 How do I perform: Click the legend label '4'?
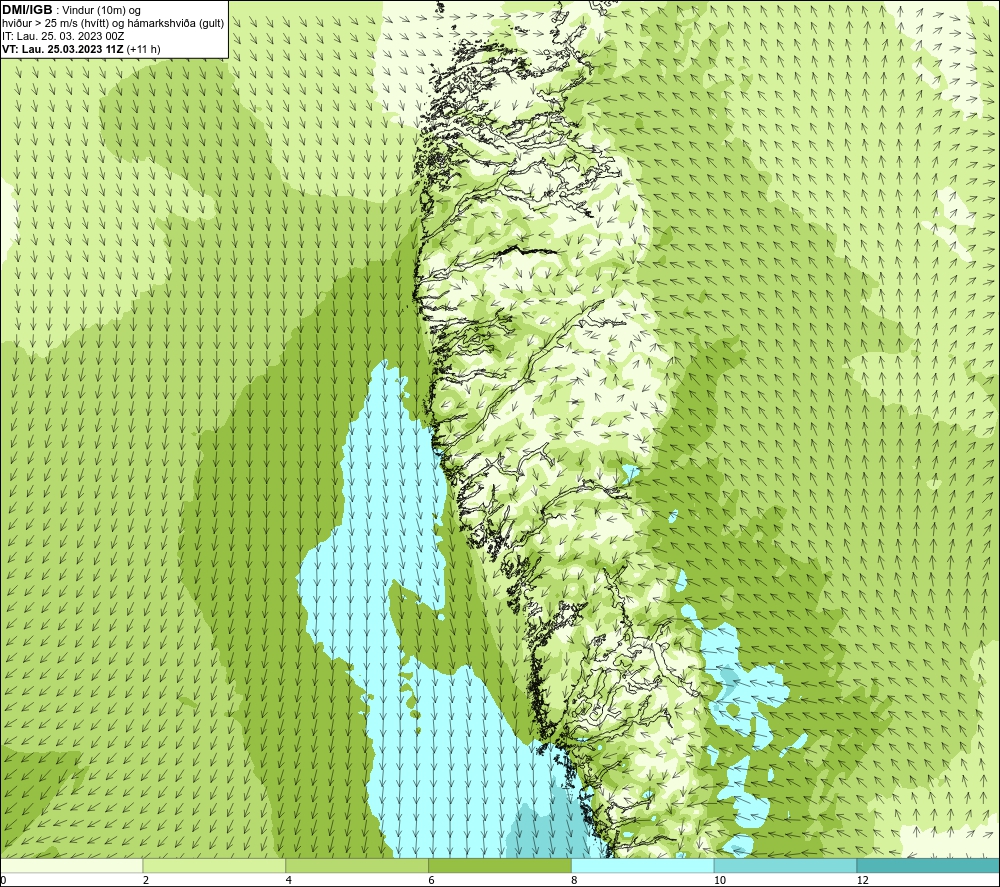(289, 880)
